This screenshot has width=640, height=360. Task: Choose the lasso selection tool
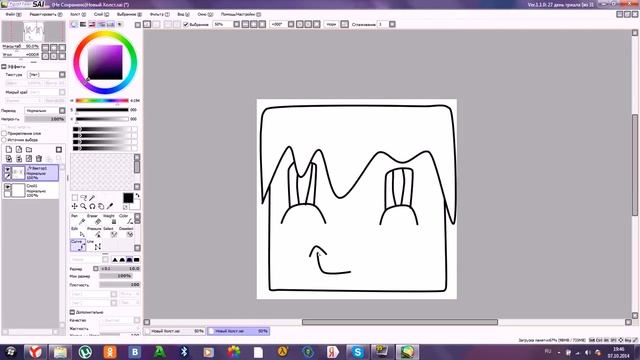[x=83, y=198]
